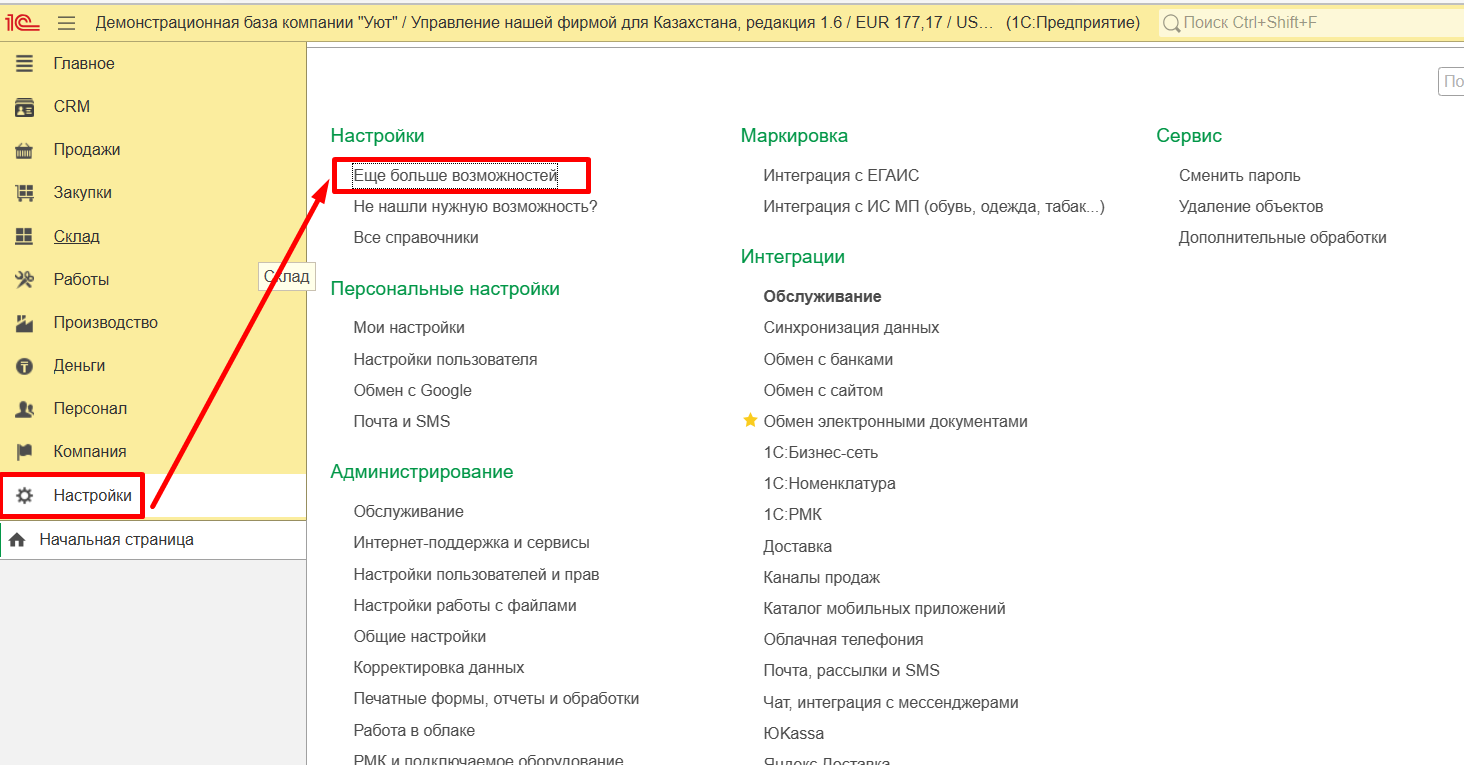This screenshot has width=1464, height=765.
Task: Open the Доставка link
Action: click(x=797, y=547)
